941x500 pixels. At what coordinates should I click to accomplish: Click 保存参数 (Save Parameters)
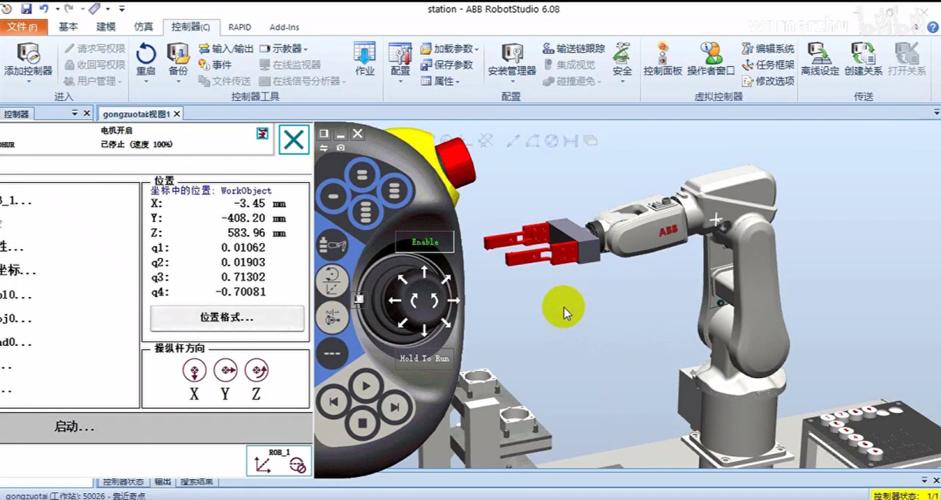(x=446, y=65)
